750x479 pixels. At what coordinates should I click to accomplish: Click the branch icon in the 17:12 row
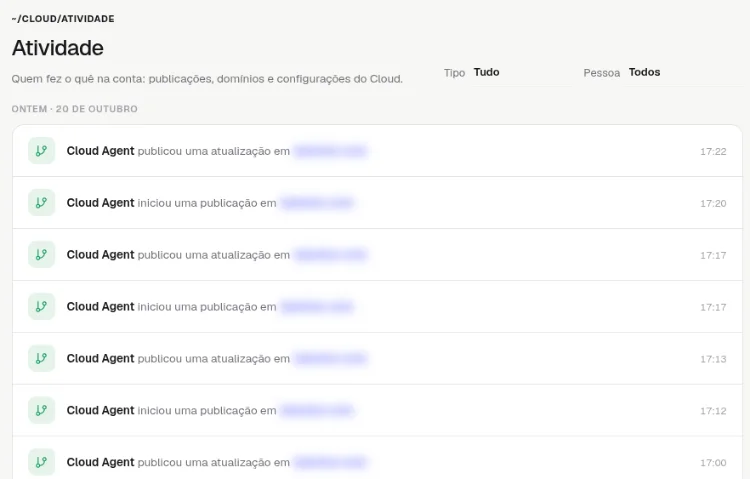click(42, 410)
